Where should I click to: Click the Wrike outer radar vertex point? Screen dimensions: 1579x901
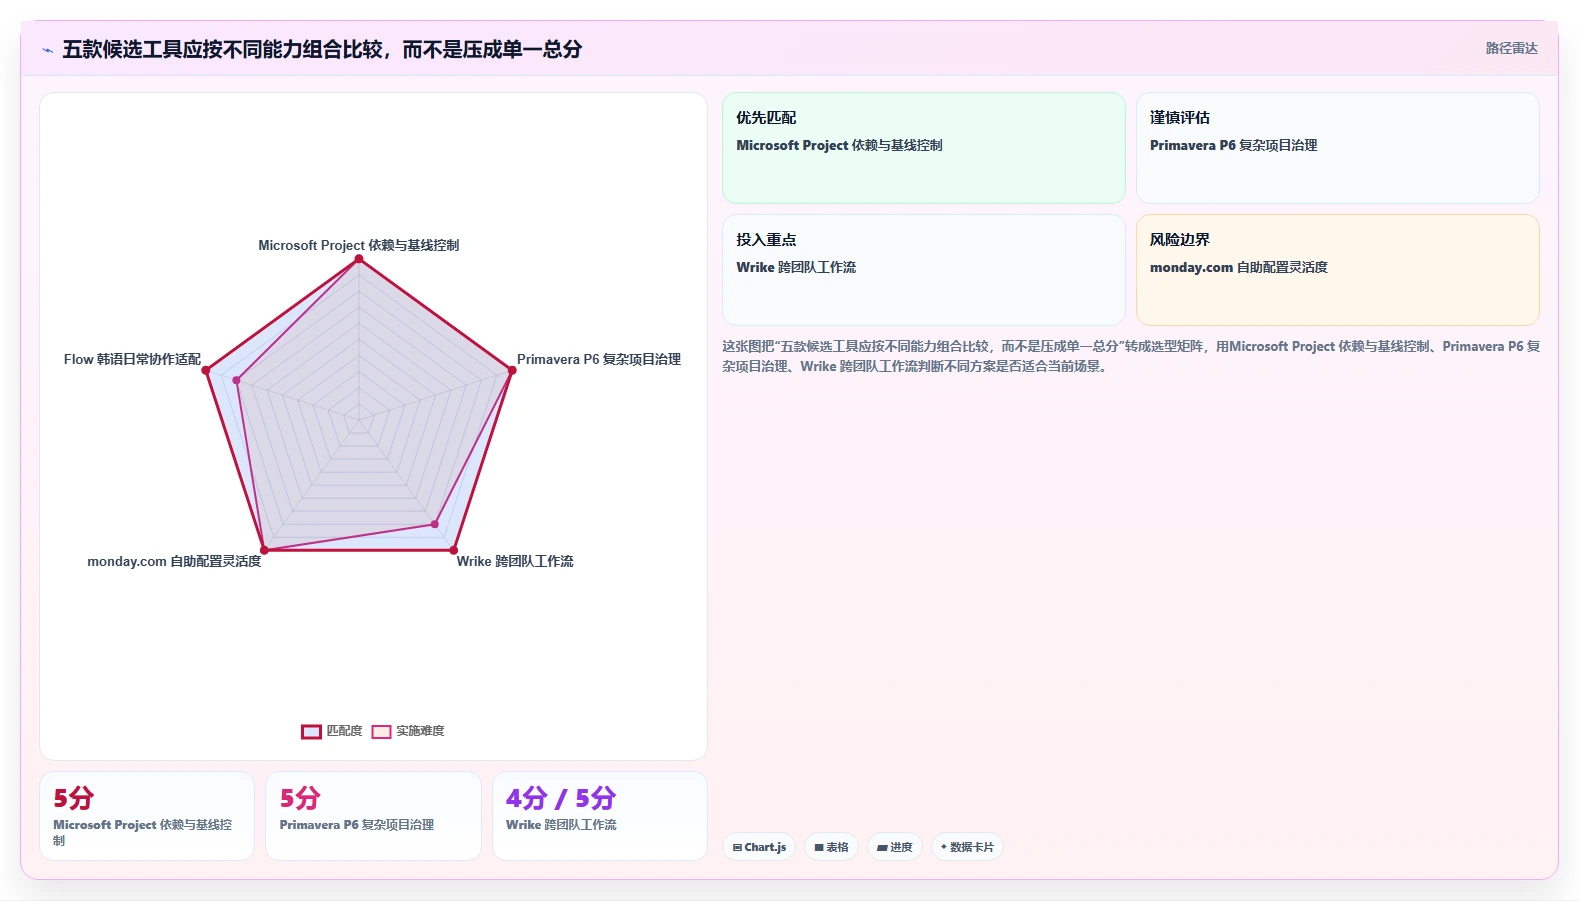pyautogui.click(x=453, y=550)
